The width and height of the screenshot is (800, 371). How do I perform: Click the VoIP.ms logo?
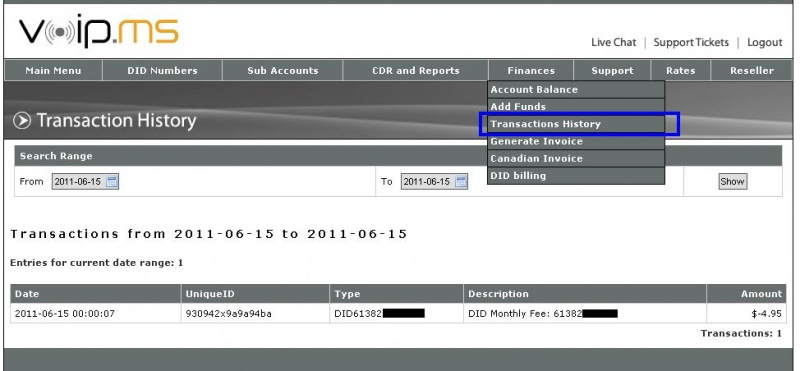point(98,31)
